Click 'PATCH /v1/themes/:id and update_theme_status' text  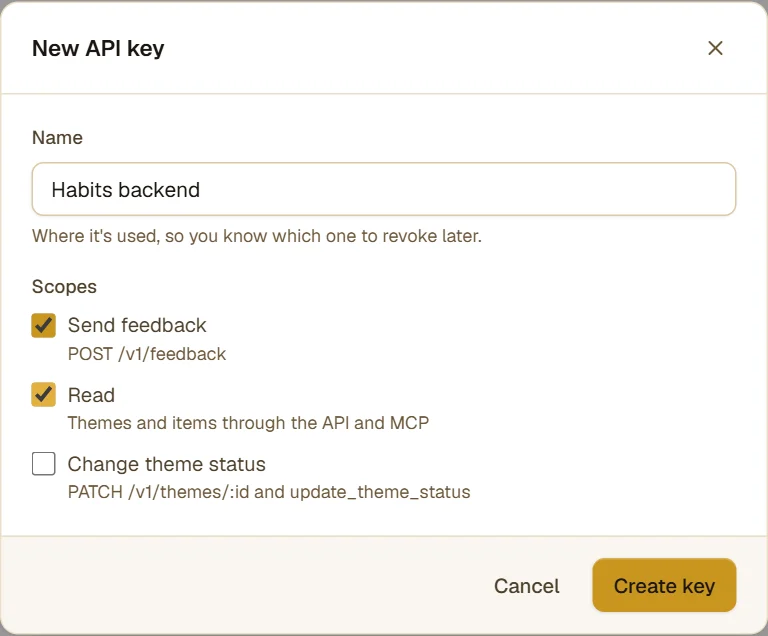[269, 492]
